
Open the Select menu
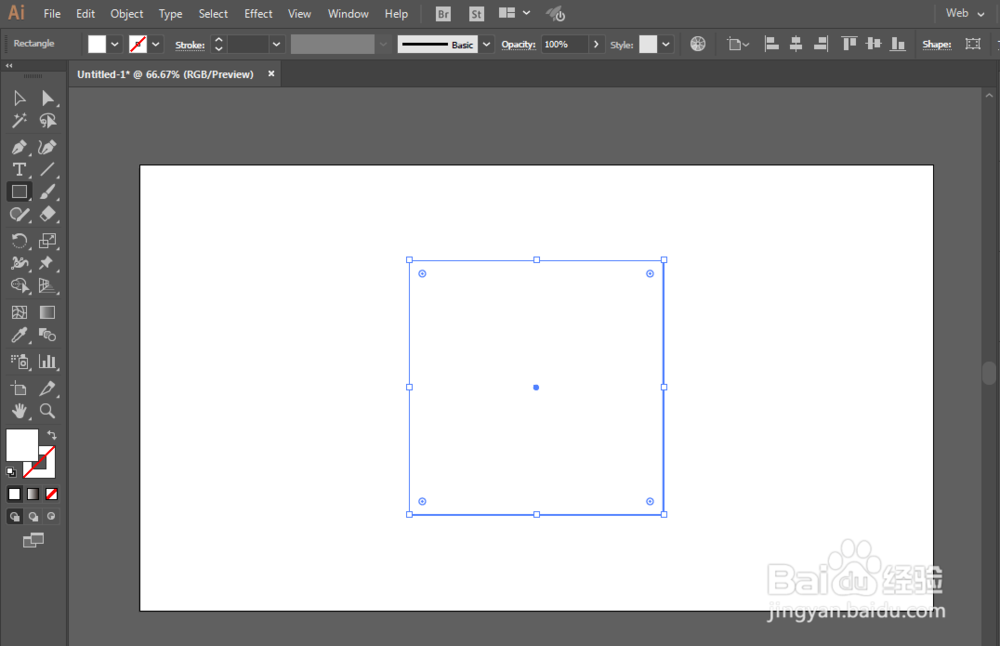(213, 13)
